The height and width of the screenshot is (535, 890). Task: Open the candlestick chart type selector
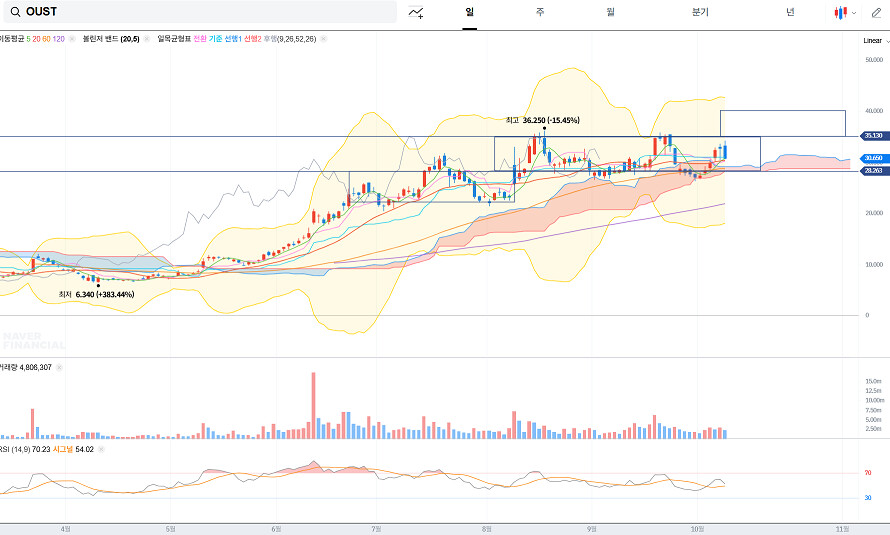pyautogui.click(x=845, y=12)
